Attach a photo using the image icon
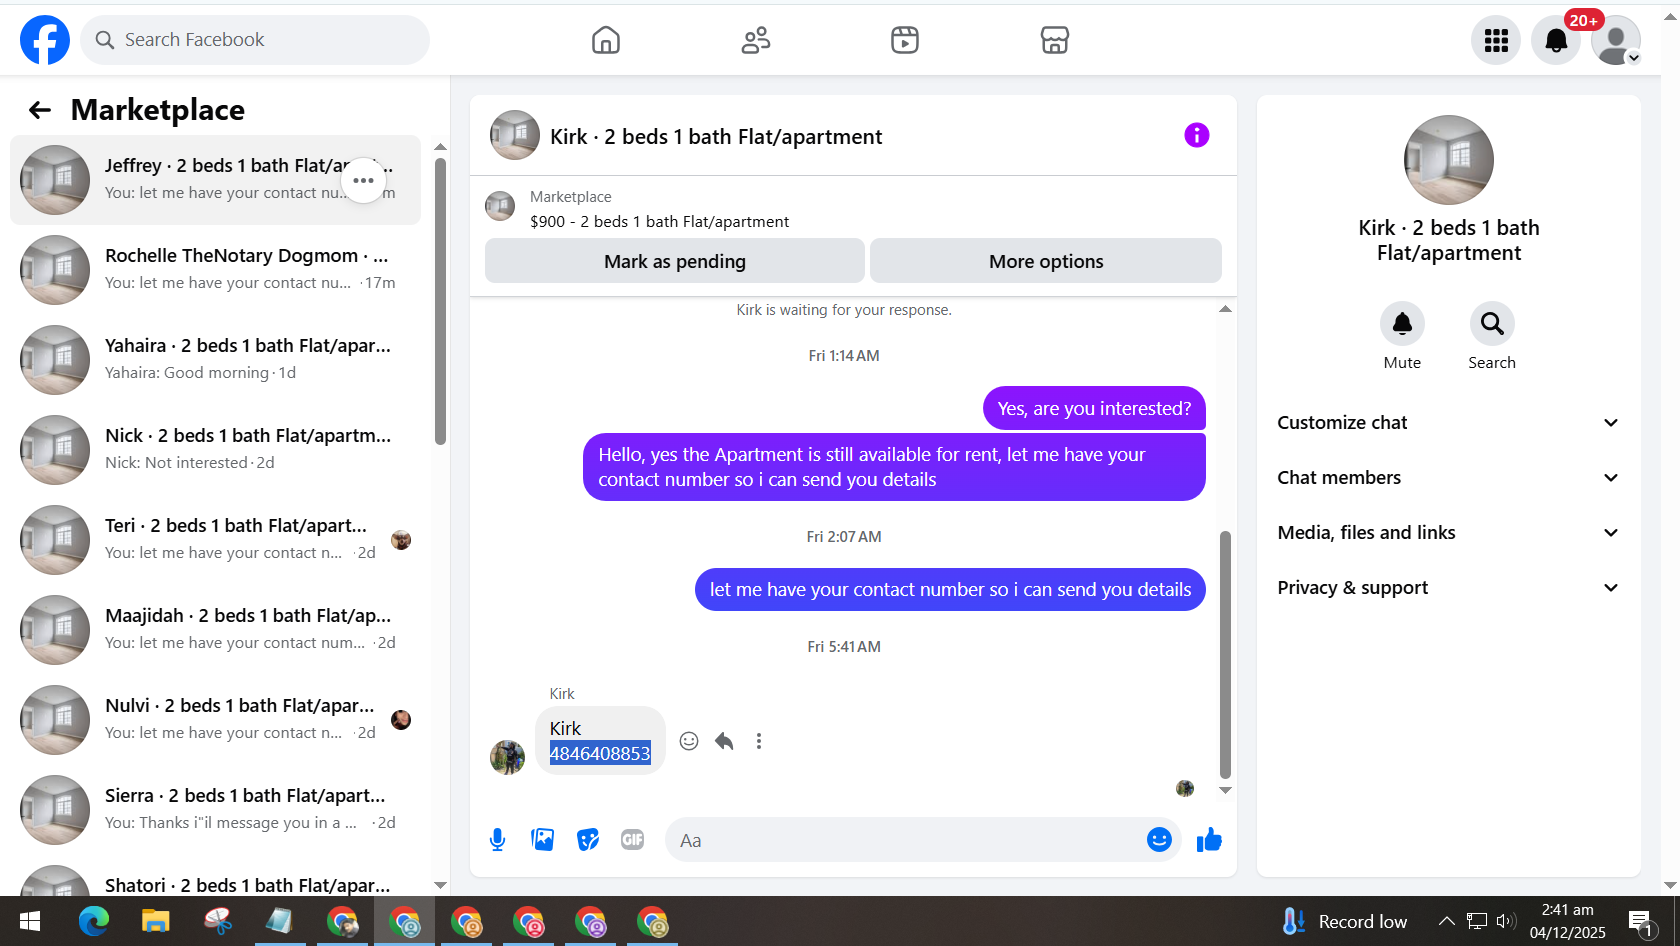 click(x=543, y=840)
